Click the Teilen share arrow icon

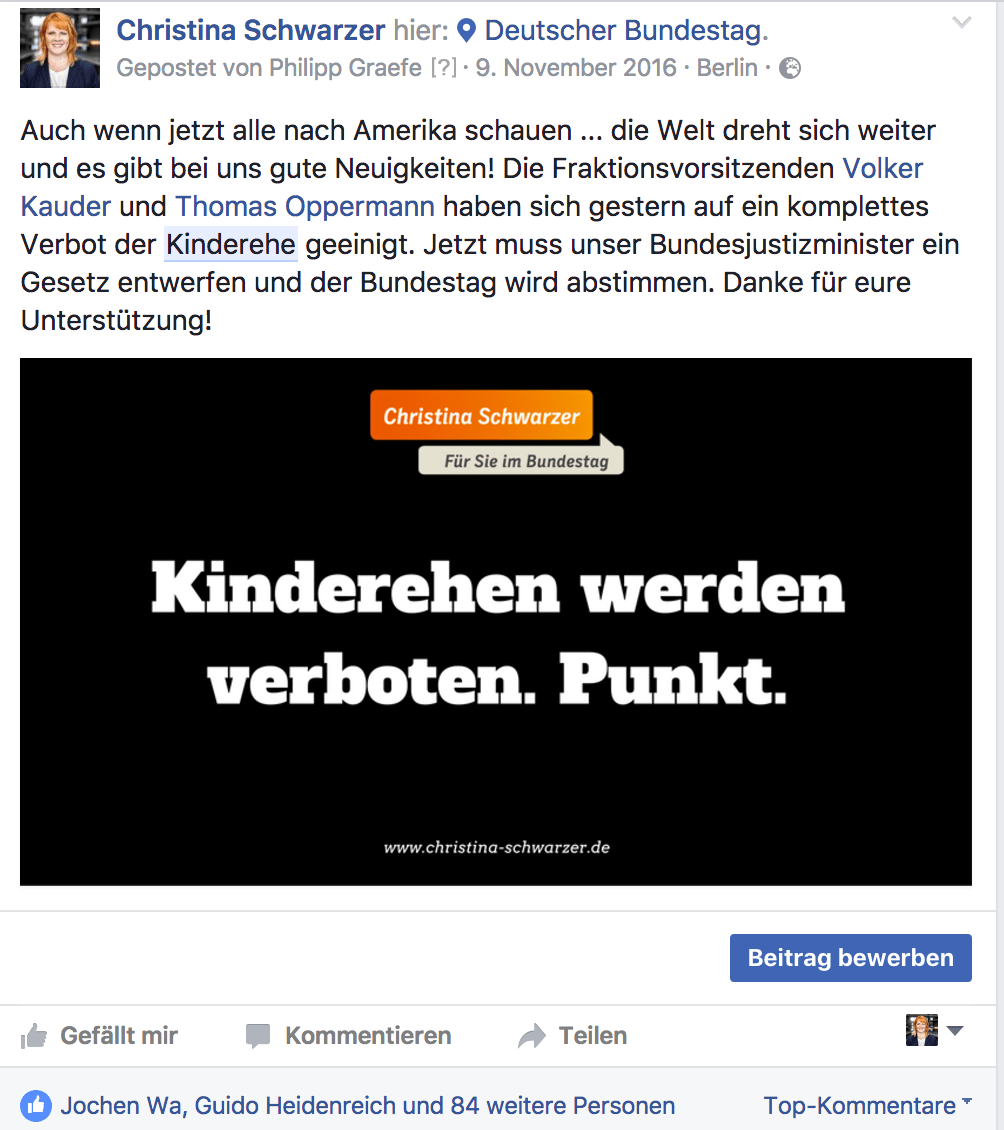[532, 1036]
